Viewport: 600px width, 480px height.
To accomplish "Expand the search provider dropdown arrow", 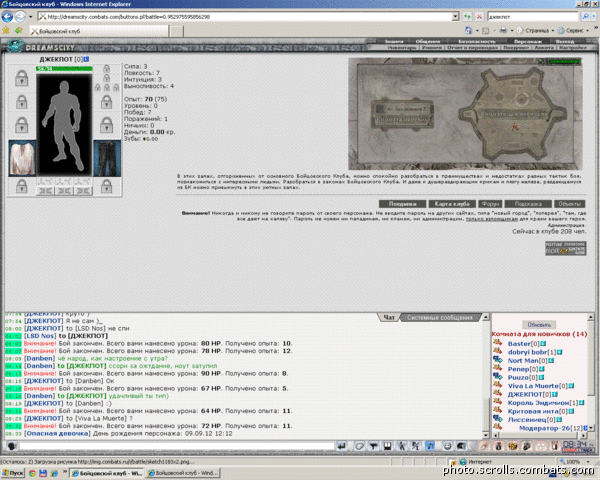I will (x=593, y=17).
